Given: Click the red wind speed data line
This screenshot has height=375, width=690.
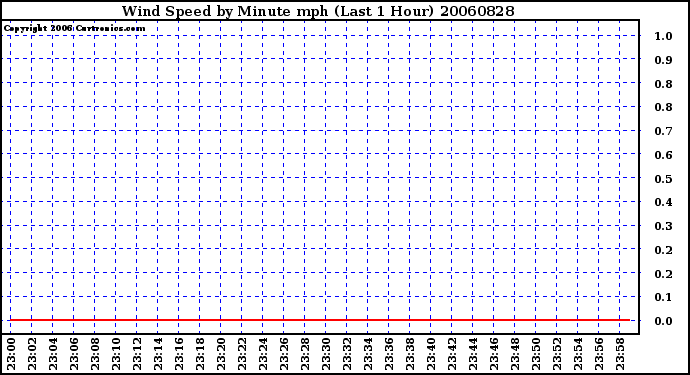Looking at the screenshot, I should (x=320, y=320).
